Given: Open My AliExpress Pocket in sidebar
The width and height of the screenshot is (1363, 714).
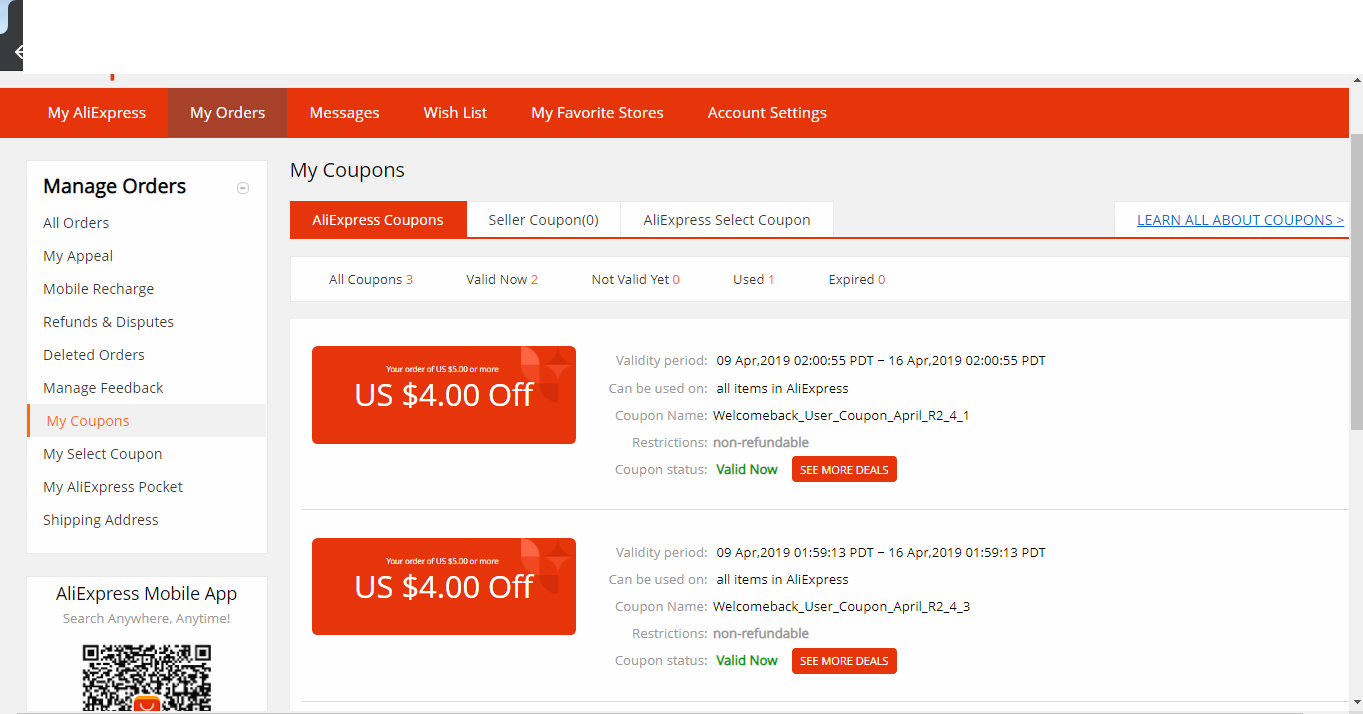Looking at the screenshot, I should (113, 487).
